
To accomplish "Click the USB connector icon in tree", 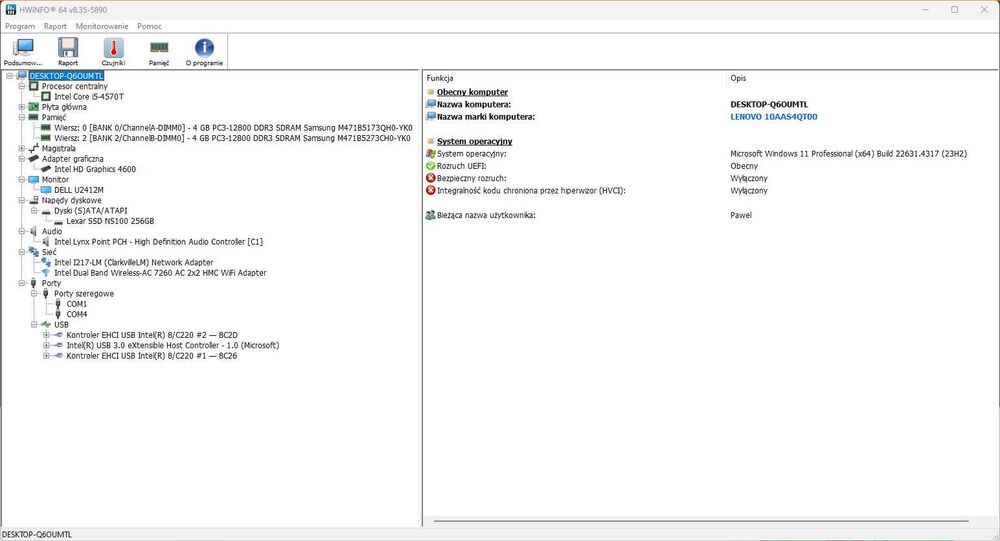I will (46, 324).
